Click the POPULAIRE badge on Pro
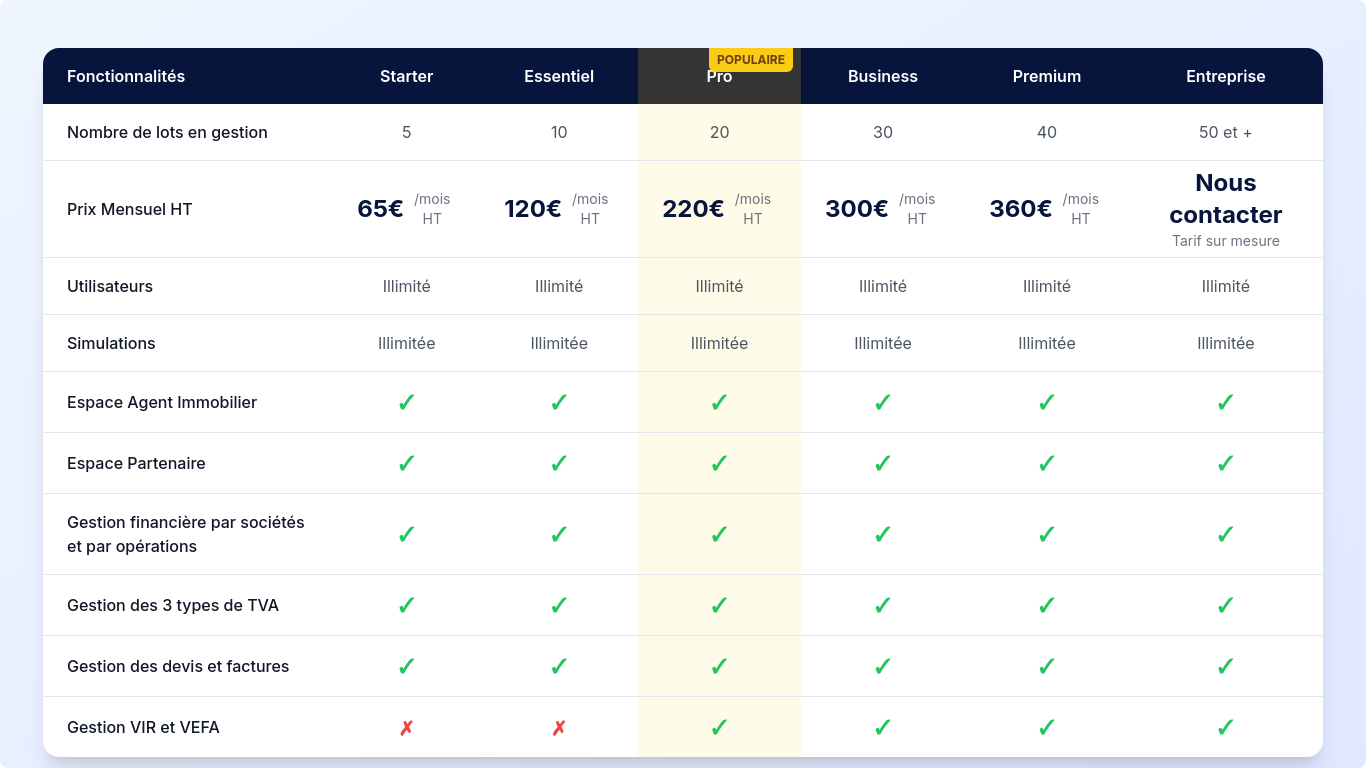 (750, 60)
